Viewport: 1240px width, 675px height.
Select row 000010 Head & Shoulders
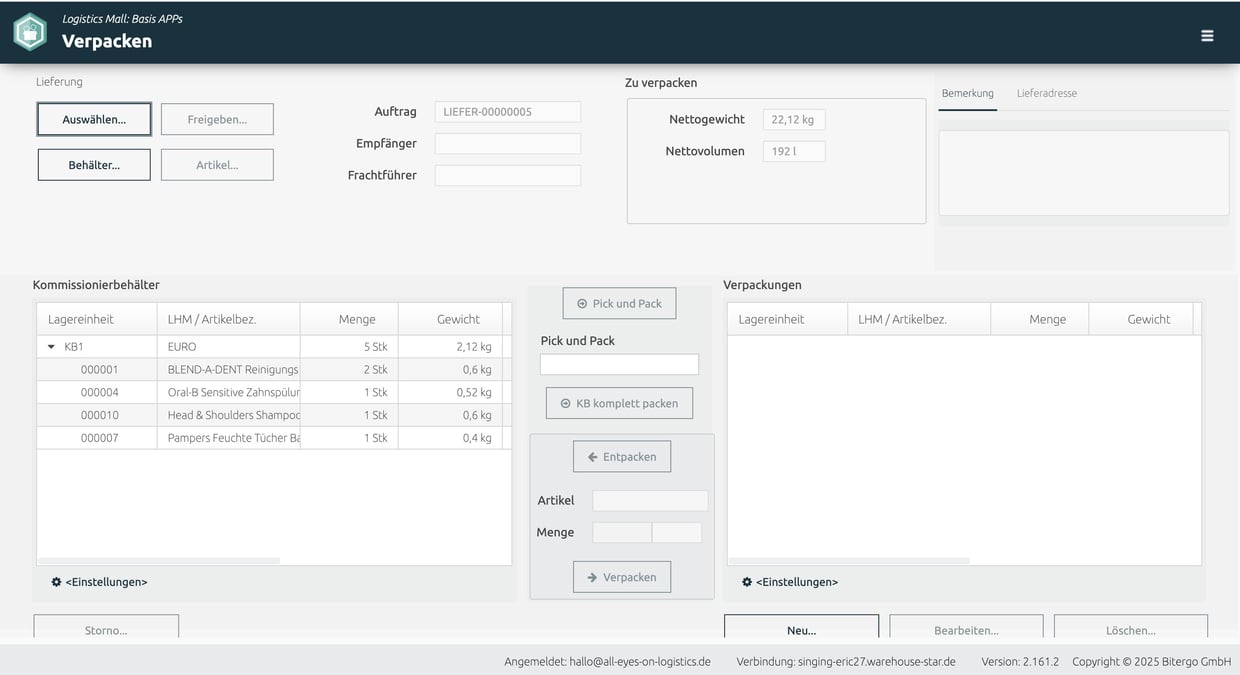coord(274,415)
